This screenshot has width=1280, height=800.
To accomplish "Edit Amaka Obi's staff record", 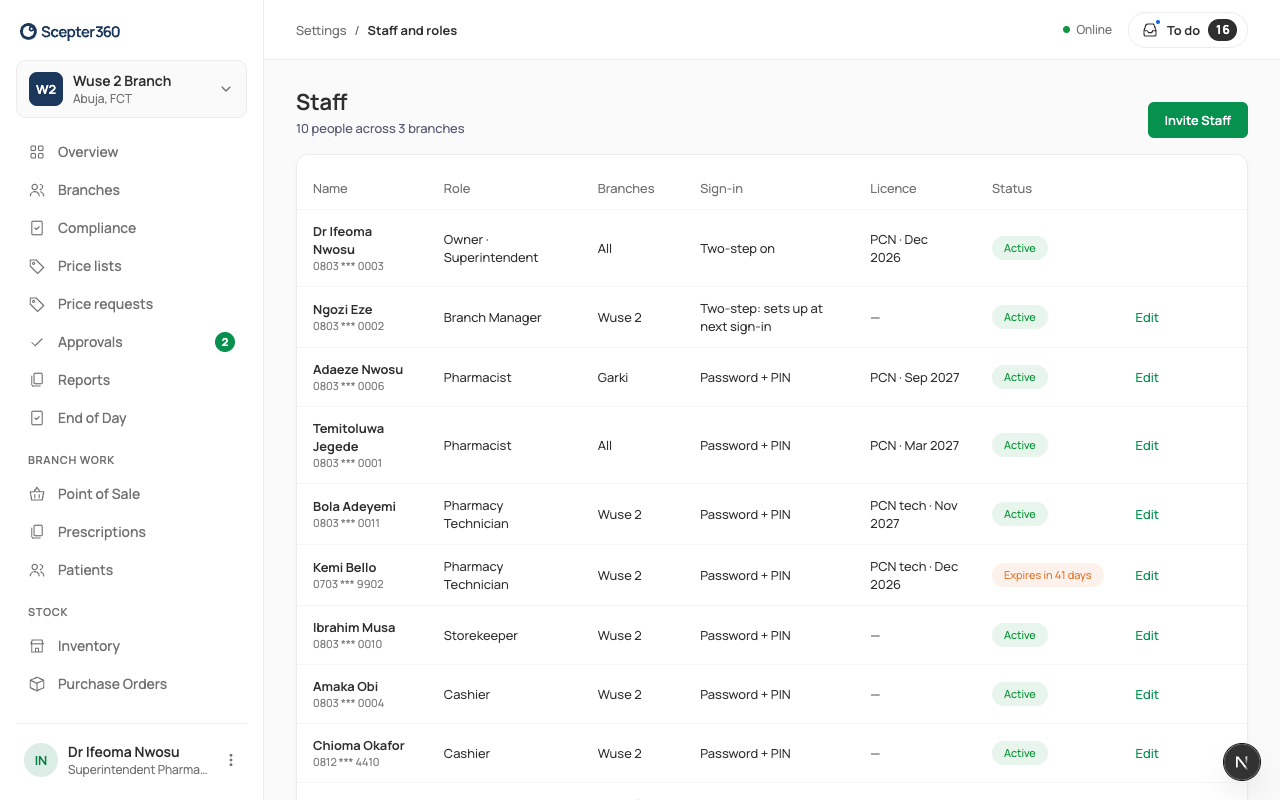I will 1147,694.
